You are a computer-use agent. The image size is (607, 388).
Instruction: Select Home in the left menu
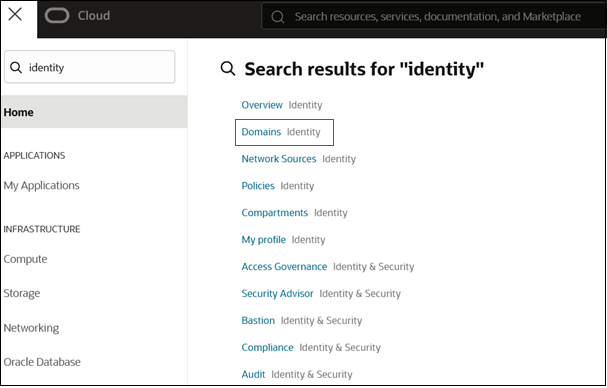point(94,112)
